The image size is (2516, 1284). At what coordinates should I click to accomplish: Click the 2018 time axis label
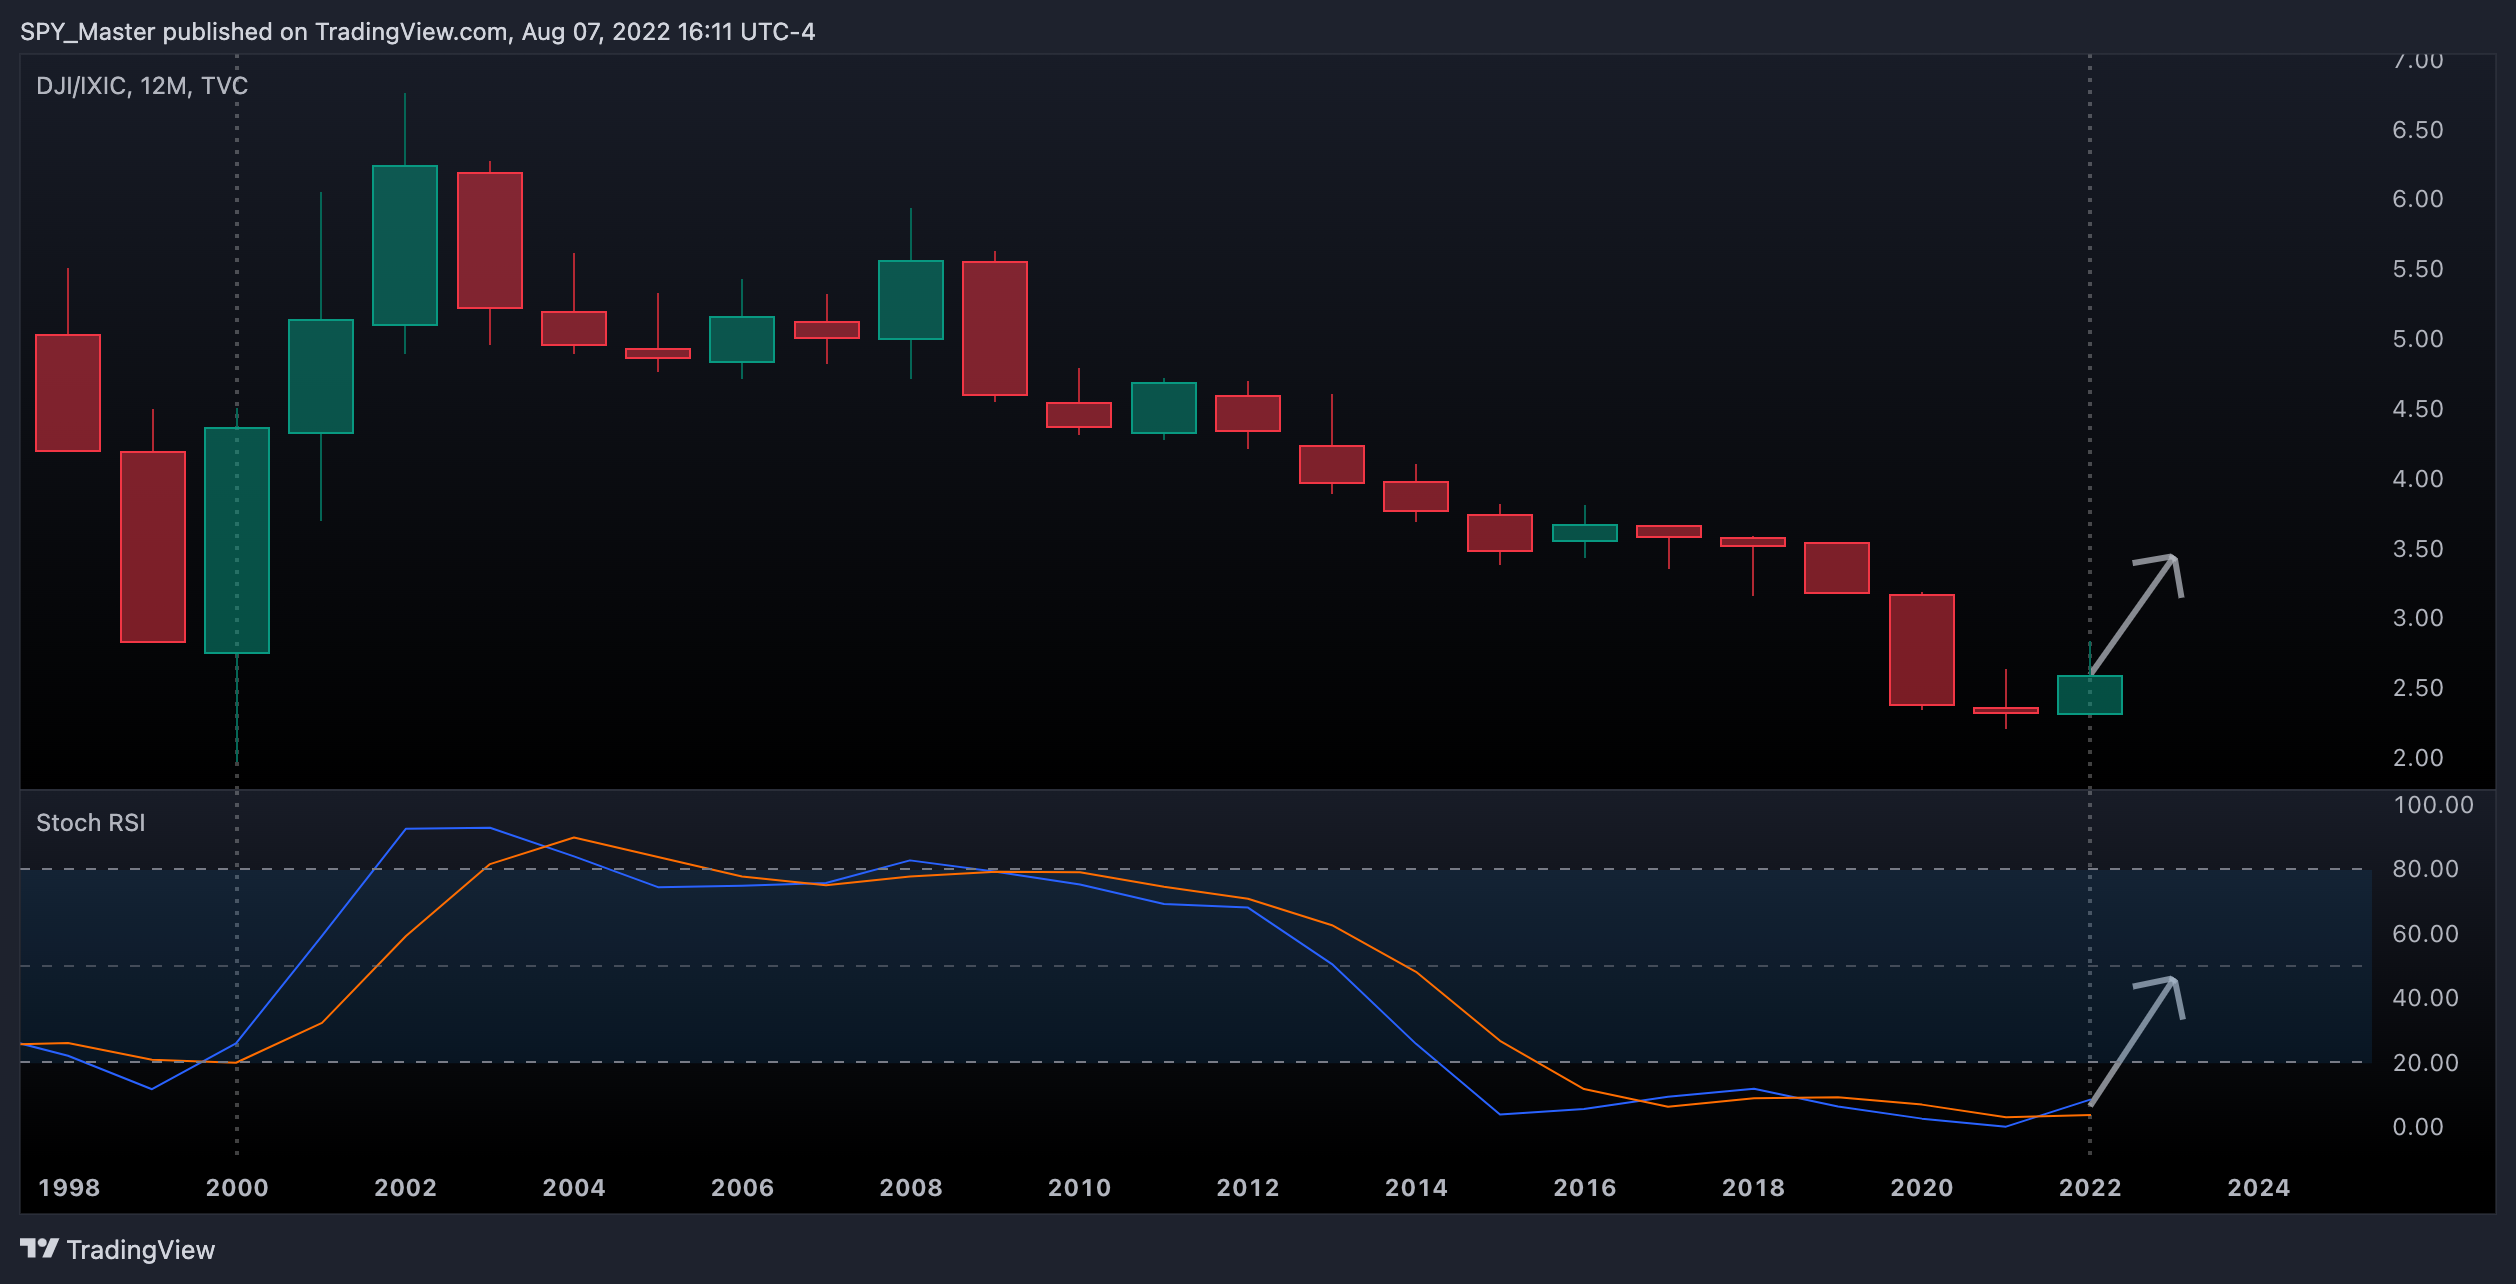[x=1753, y=1188]
